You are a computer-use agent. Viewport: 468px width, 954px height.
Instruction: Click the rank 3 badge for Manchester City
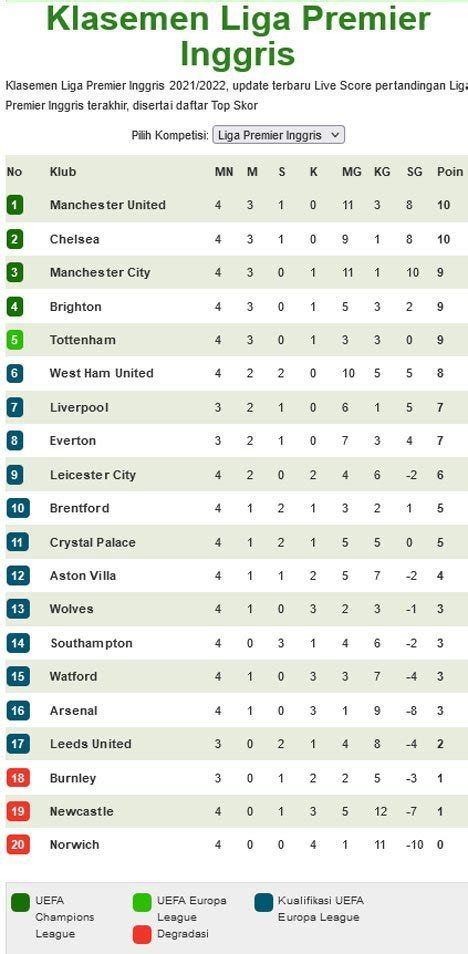(15, 273)
